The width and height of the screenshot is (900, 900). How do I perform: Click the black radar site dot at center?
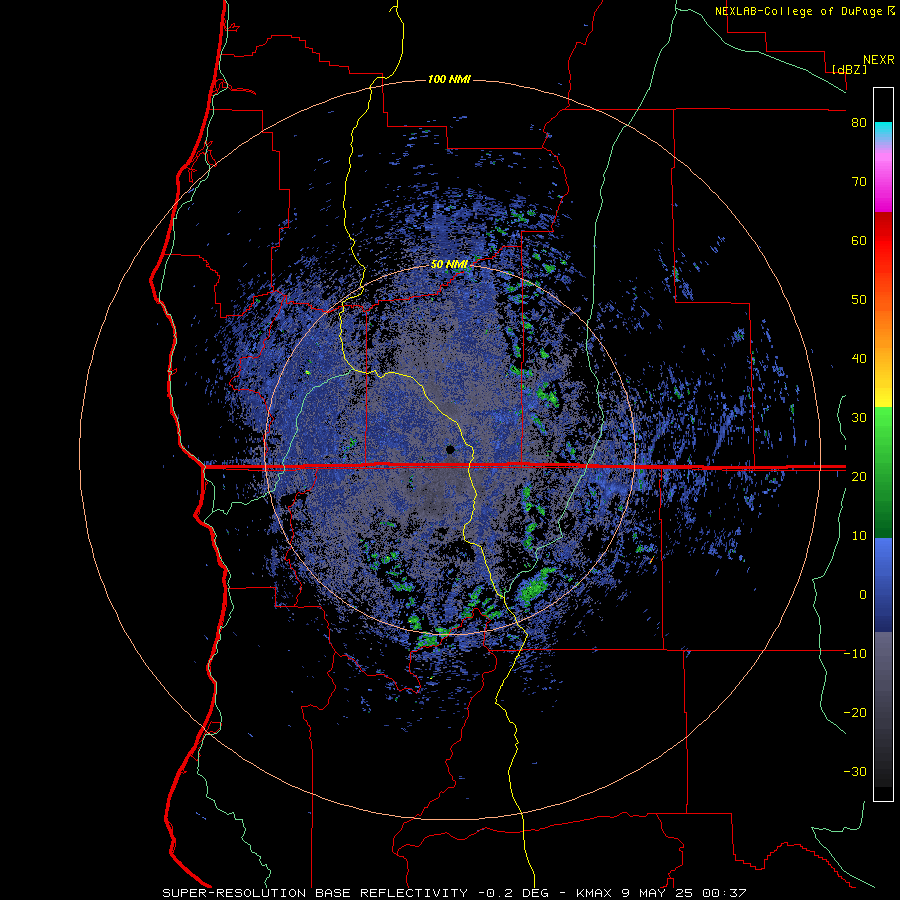[x=450, y=449]
